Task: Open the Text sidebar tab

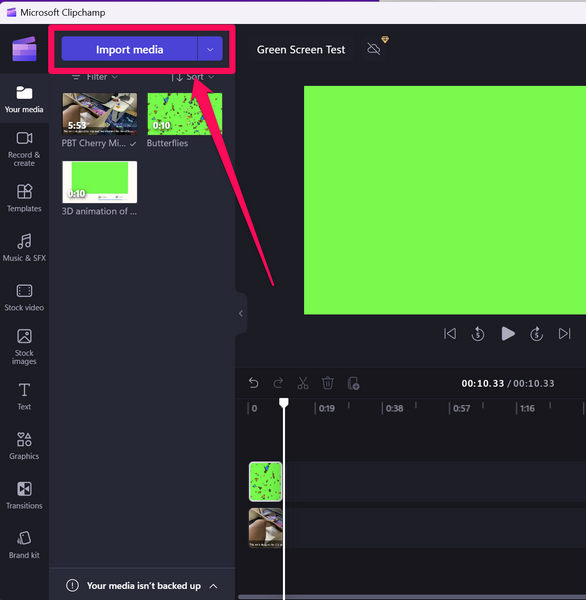Action: [24, 396]
